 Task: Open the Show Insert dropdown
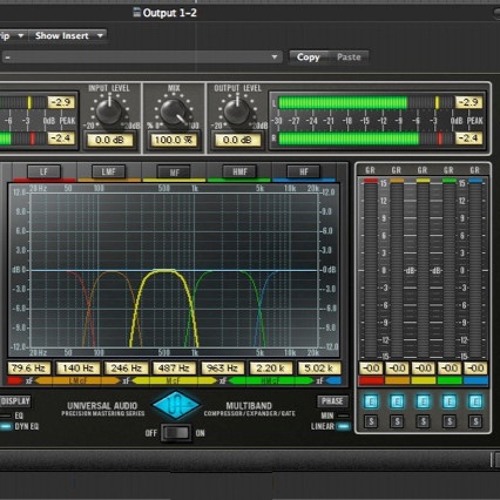pyautogui.click(x=68, y=36)
